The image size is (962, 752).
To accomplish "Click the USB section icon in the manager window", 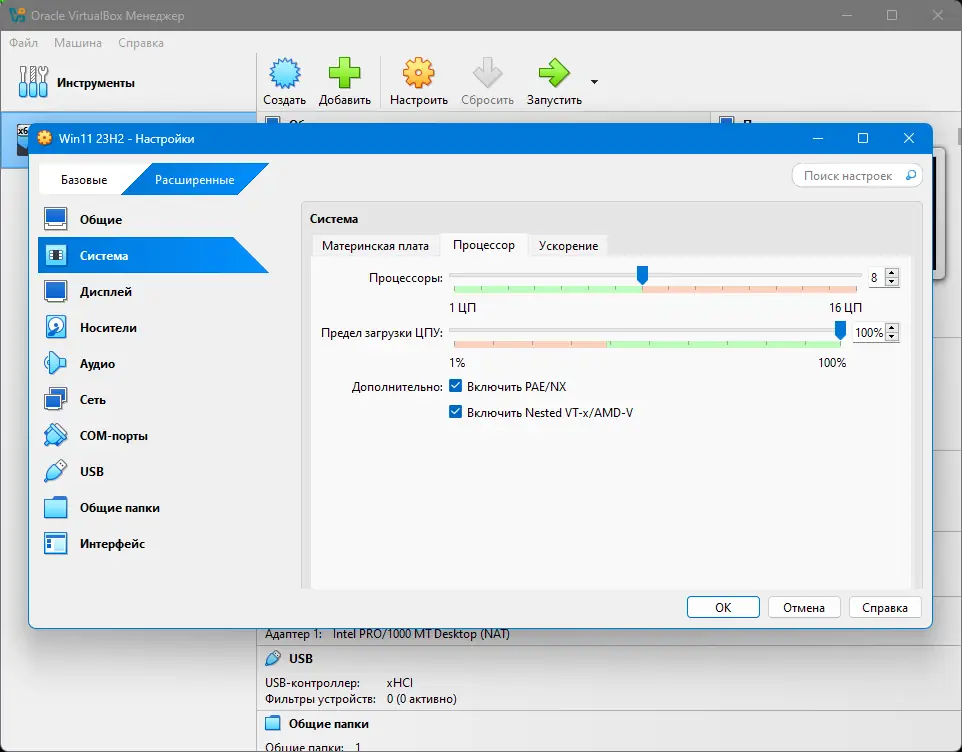I will 273,658.
